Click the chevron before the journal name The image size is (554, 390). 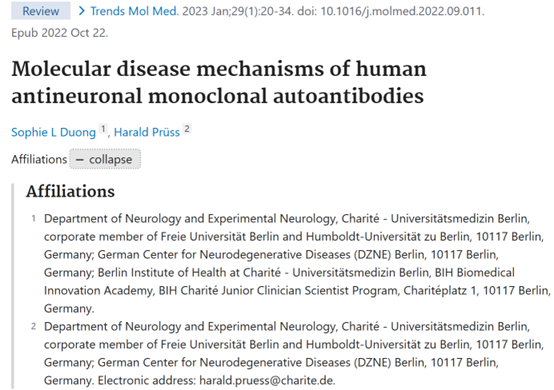[82, 11]
